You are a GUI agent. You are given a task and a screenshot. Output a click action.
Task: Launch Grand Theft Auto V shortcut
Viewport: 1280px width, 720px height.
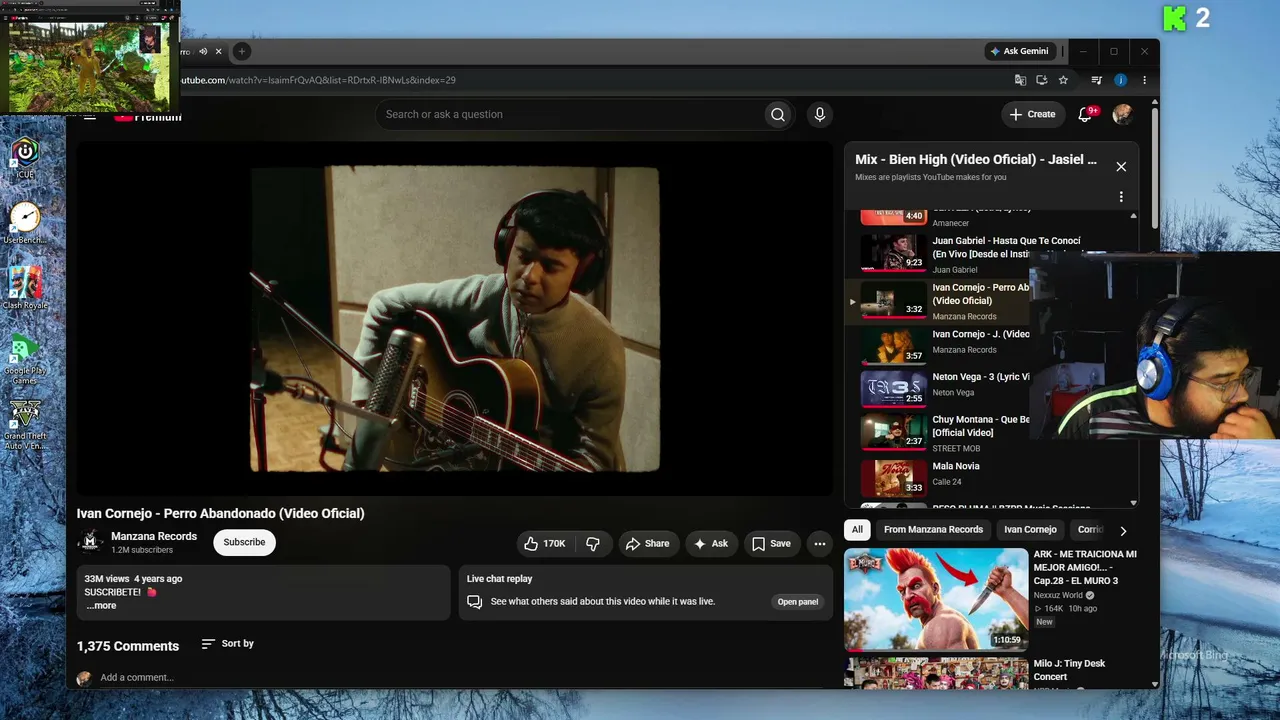pos(25,424)
